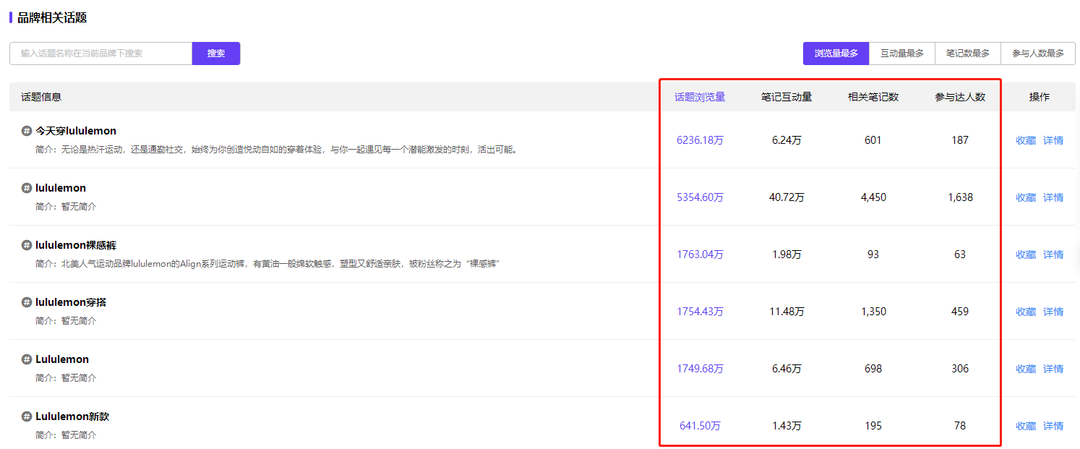The width and height of the screenshot is (1080, 449).
Task: Select the 浏览量最多 sort tab
Action: pos(835,53)
